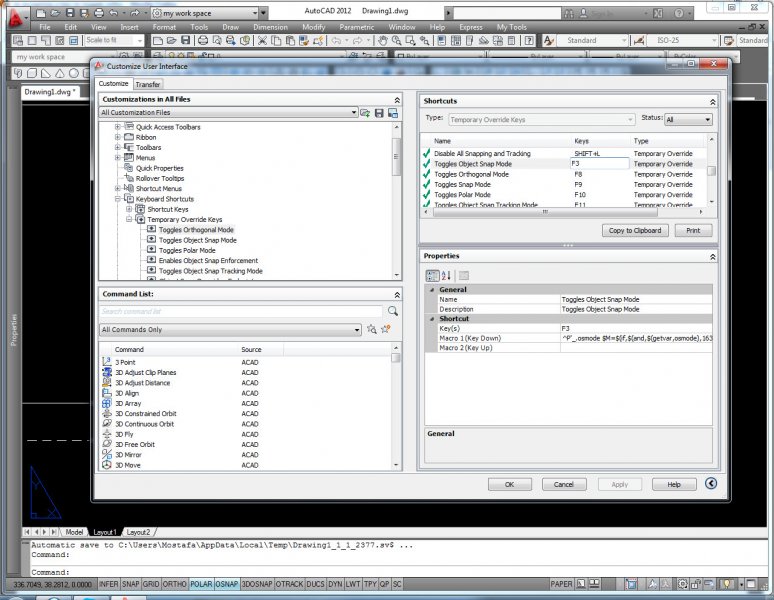Viewport: 774px width, 600px height.
Task: Click Find command or text icon
Action: coord(372,329)
